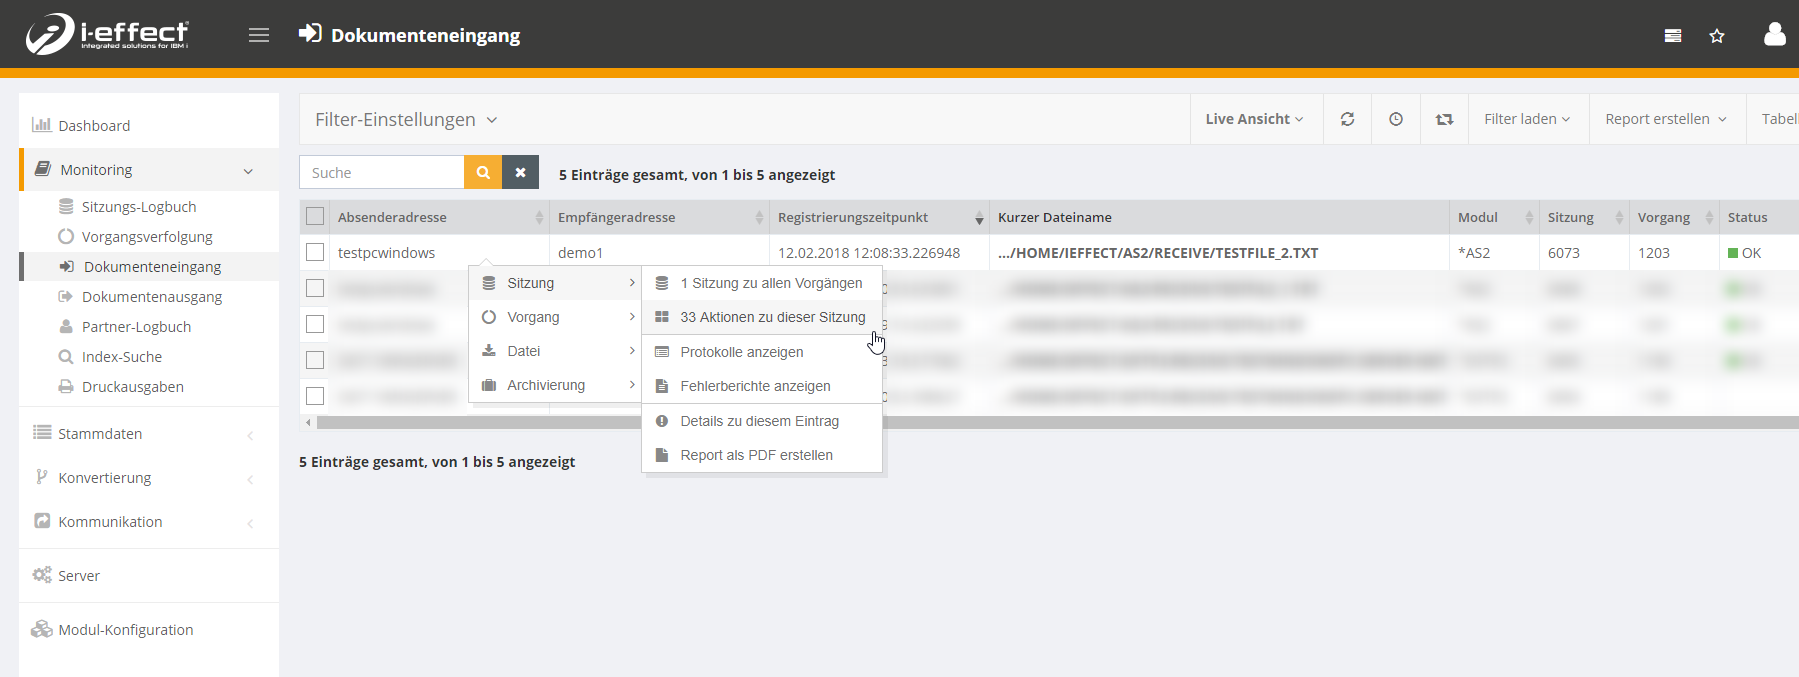Select '33 Aktionen zu dieser Sitzung'

point(772,317)
